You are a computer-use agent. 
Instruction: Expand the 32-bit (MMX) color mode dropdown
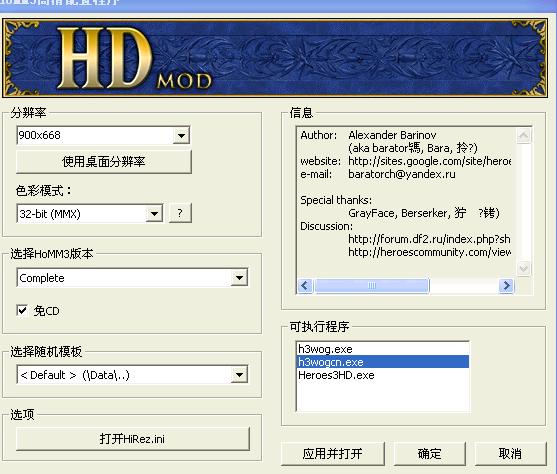point(154,214)
